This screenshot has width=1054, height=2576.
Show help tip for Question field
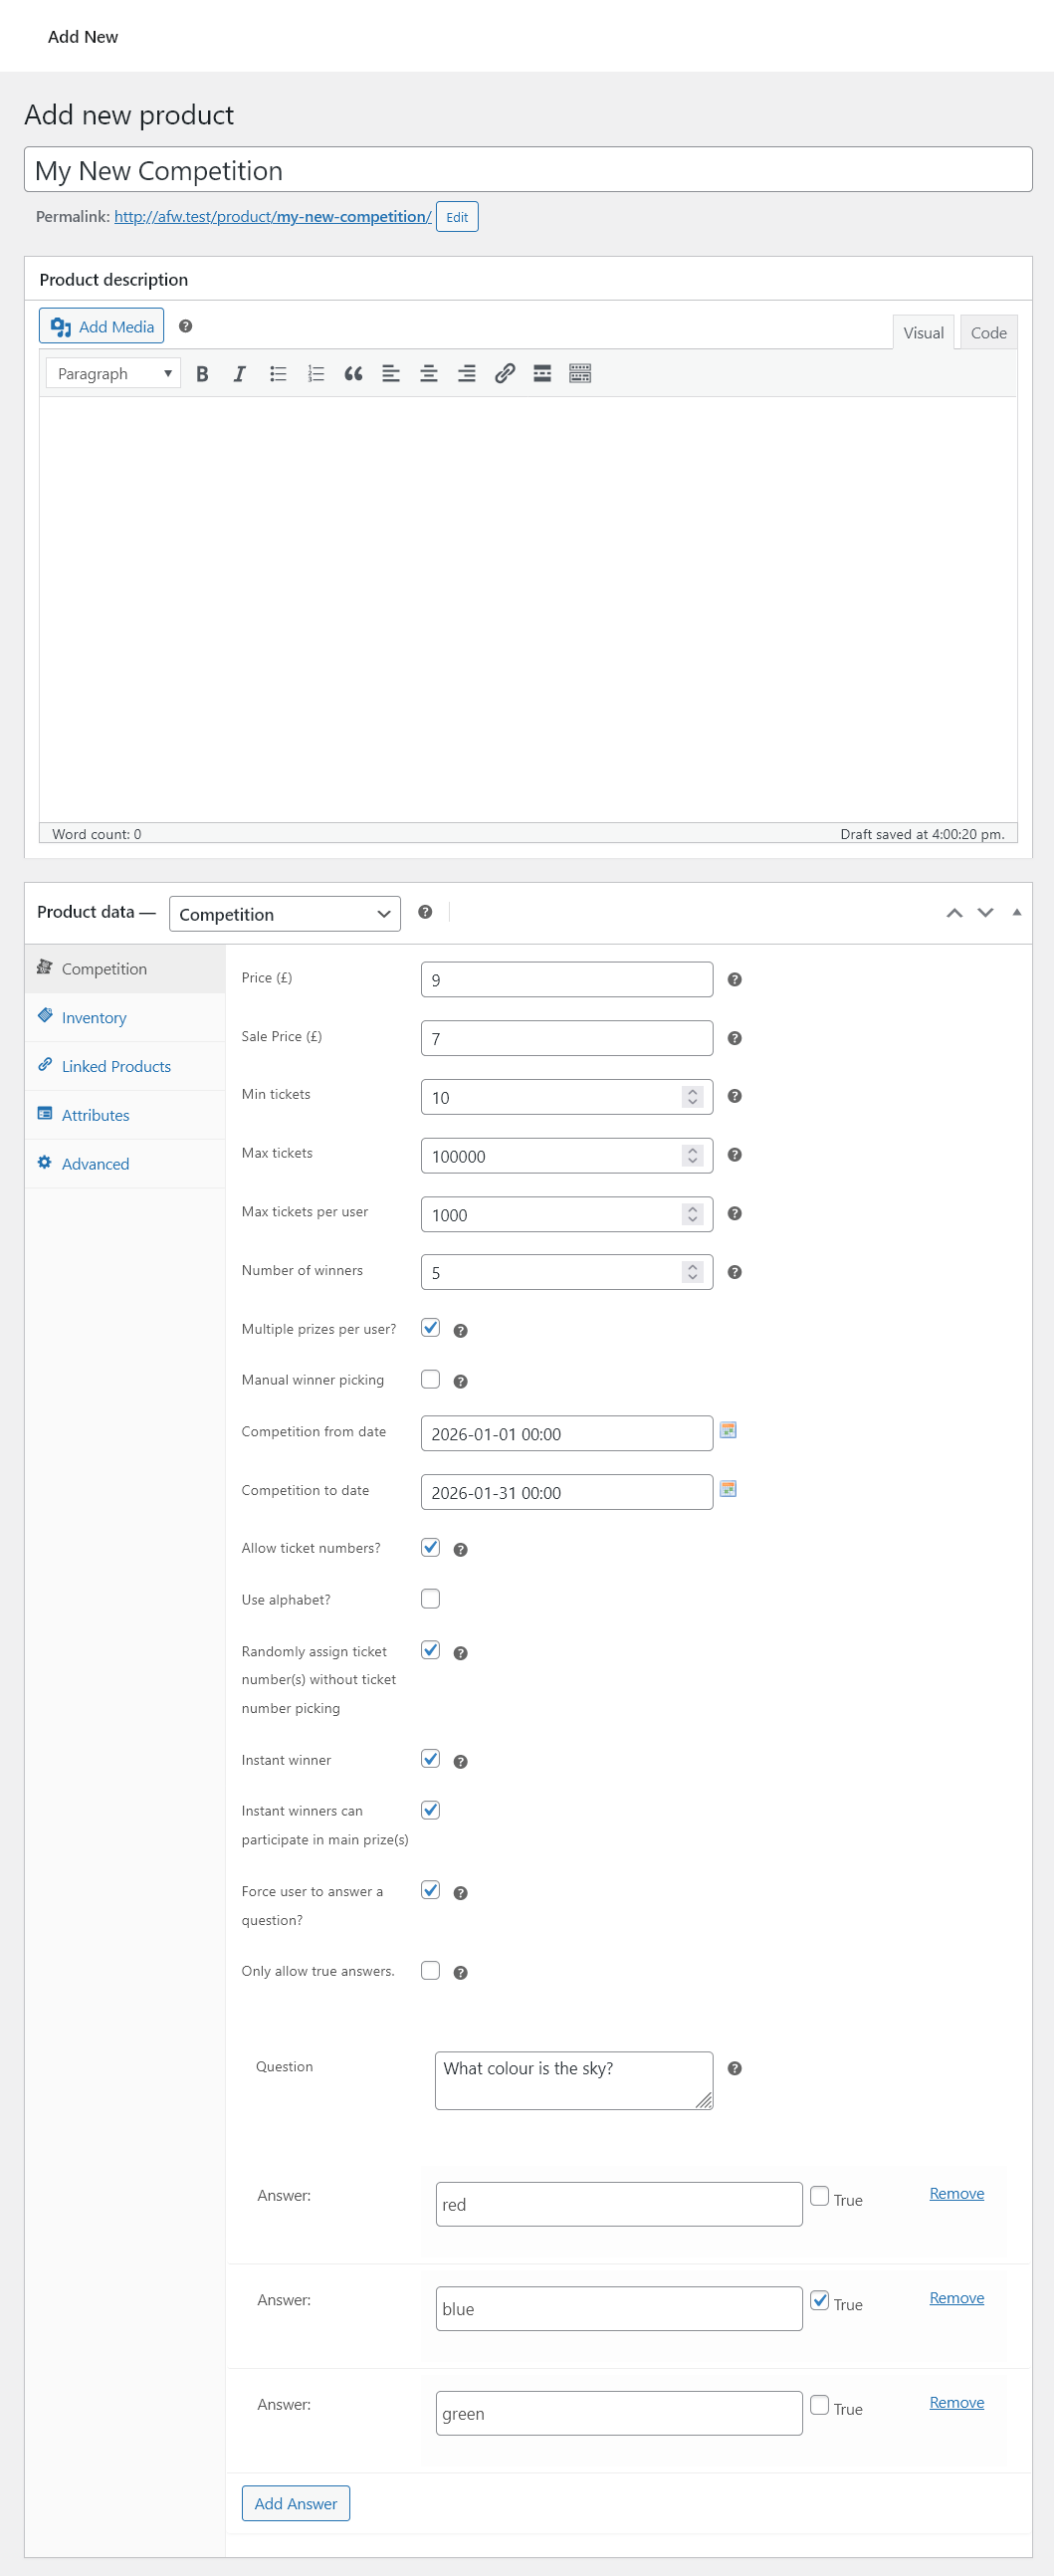pos(735,2069)
